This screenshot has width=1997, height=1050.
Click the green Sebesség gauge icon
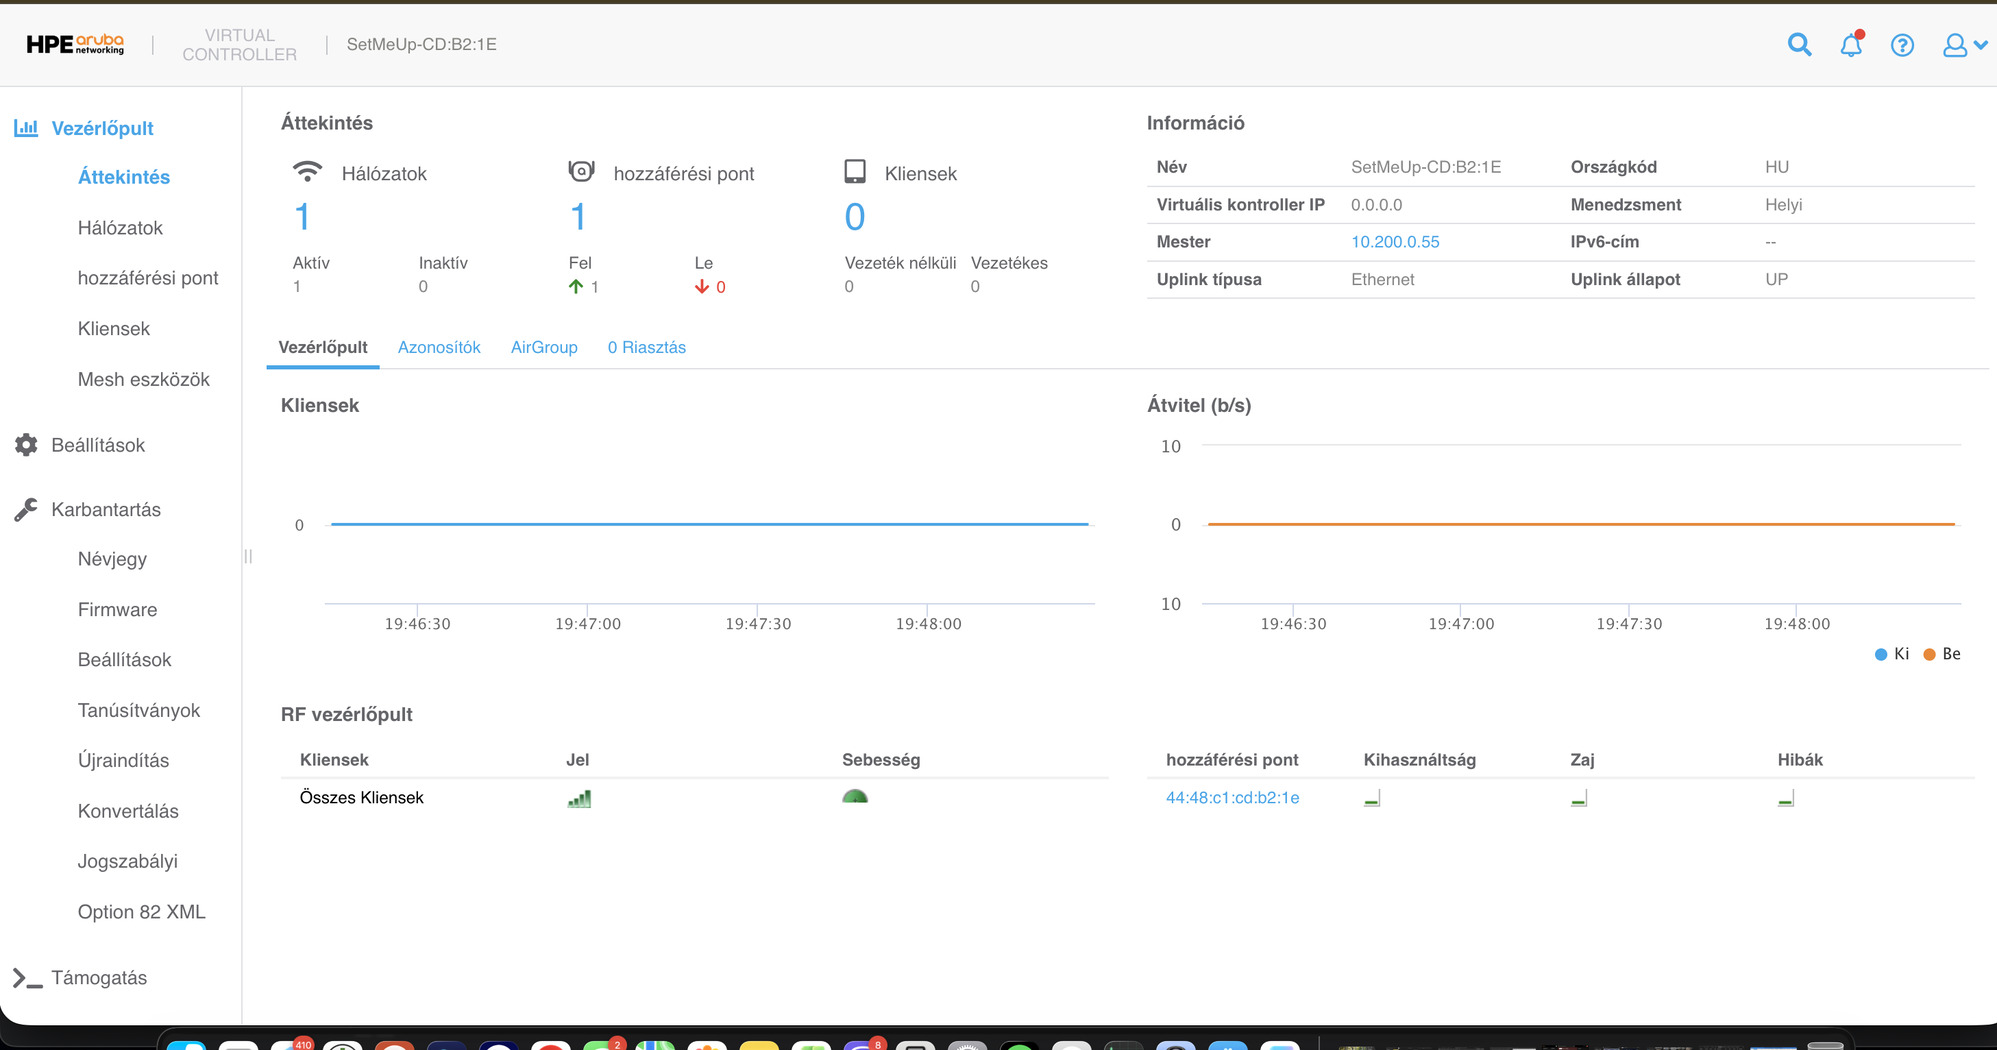pos(855,797)
